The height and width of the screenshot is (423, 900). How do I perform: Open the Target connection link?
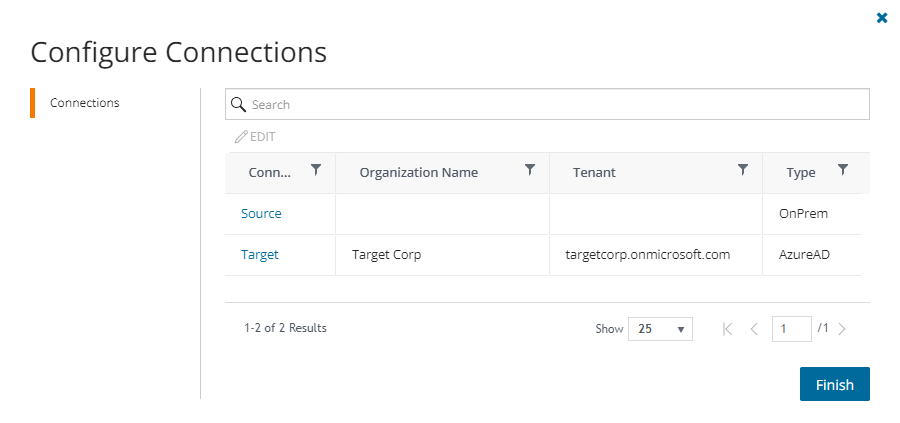(x=260, y=255)
